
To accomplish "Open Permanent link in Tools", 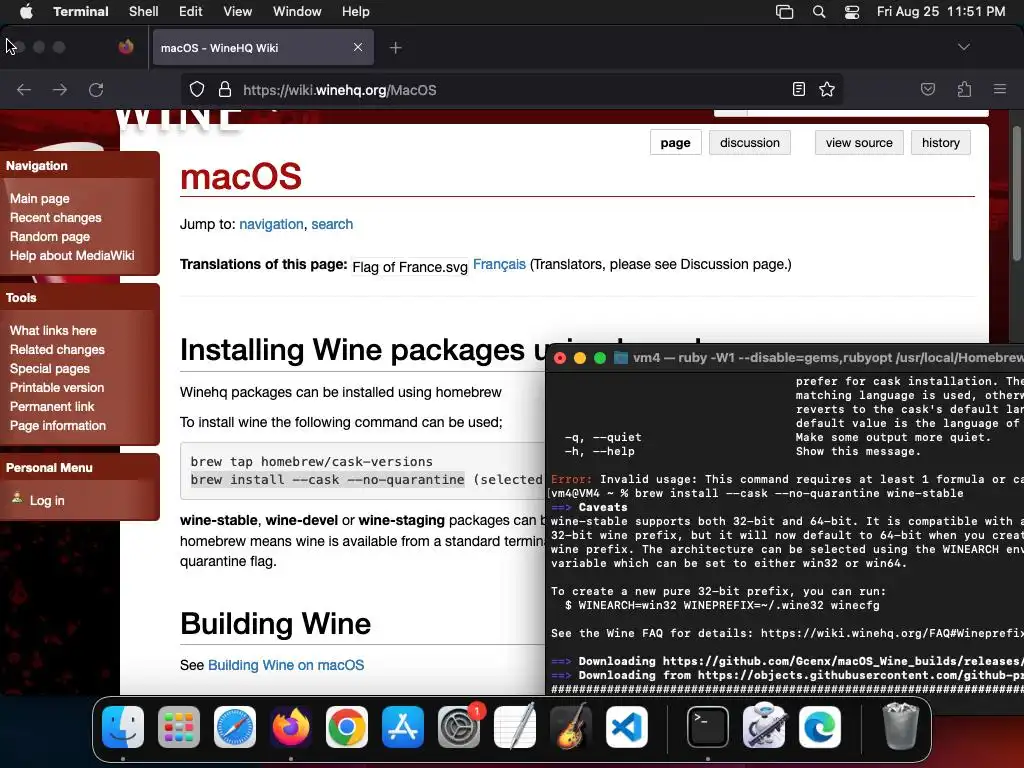I will (52, 406).
